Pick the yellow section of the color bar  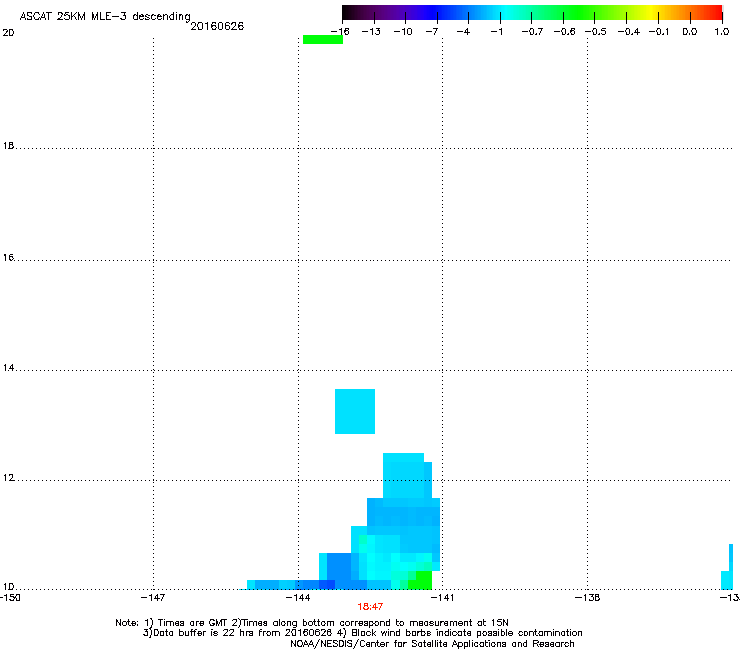pos(653,13)
